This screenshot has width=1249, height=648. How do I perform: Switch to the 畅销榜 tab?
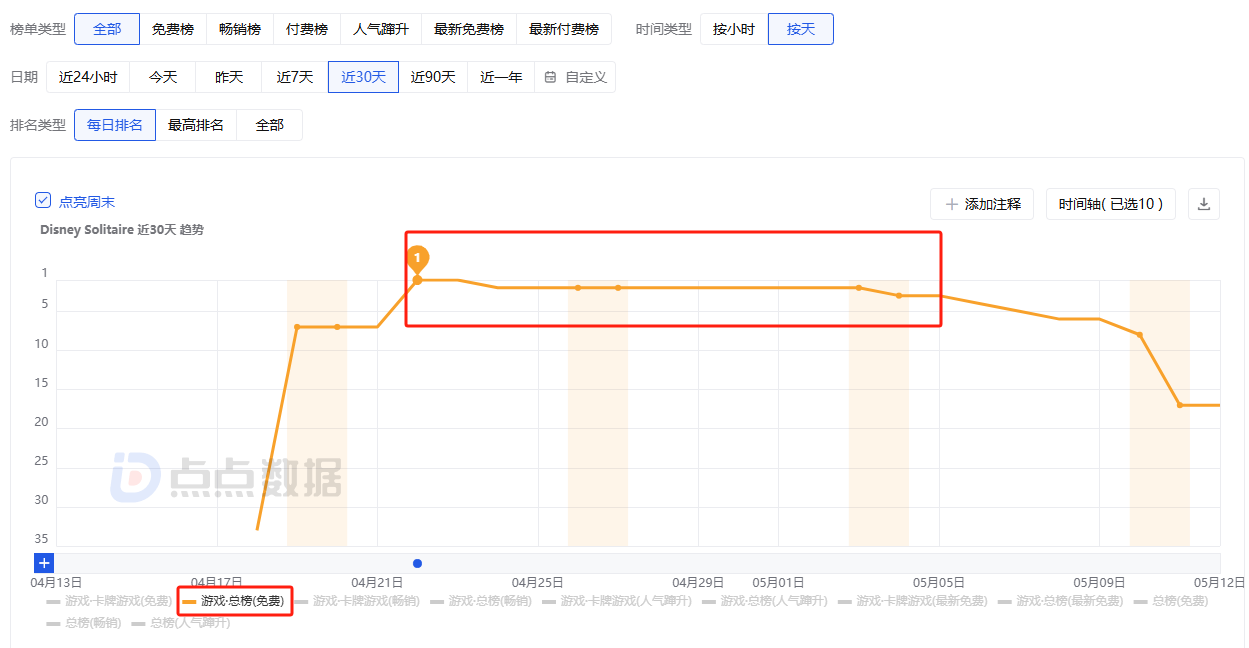click(240, 29)
